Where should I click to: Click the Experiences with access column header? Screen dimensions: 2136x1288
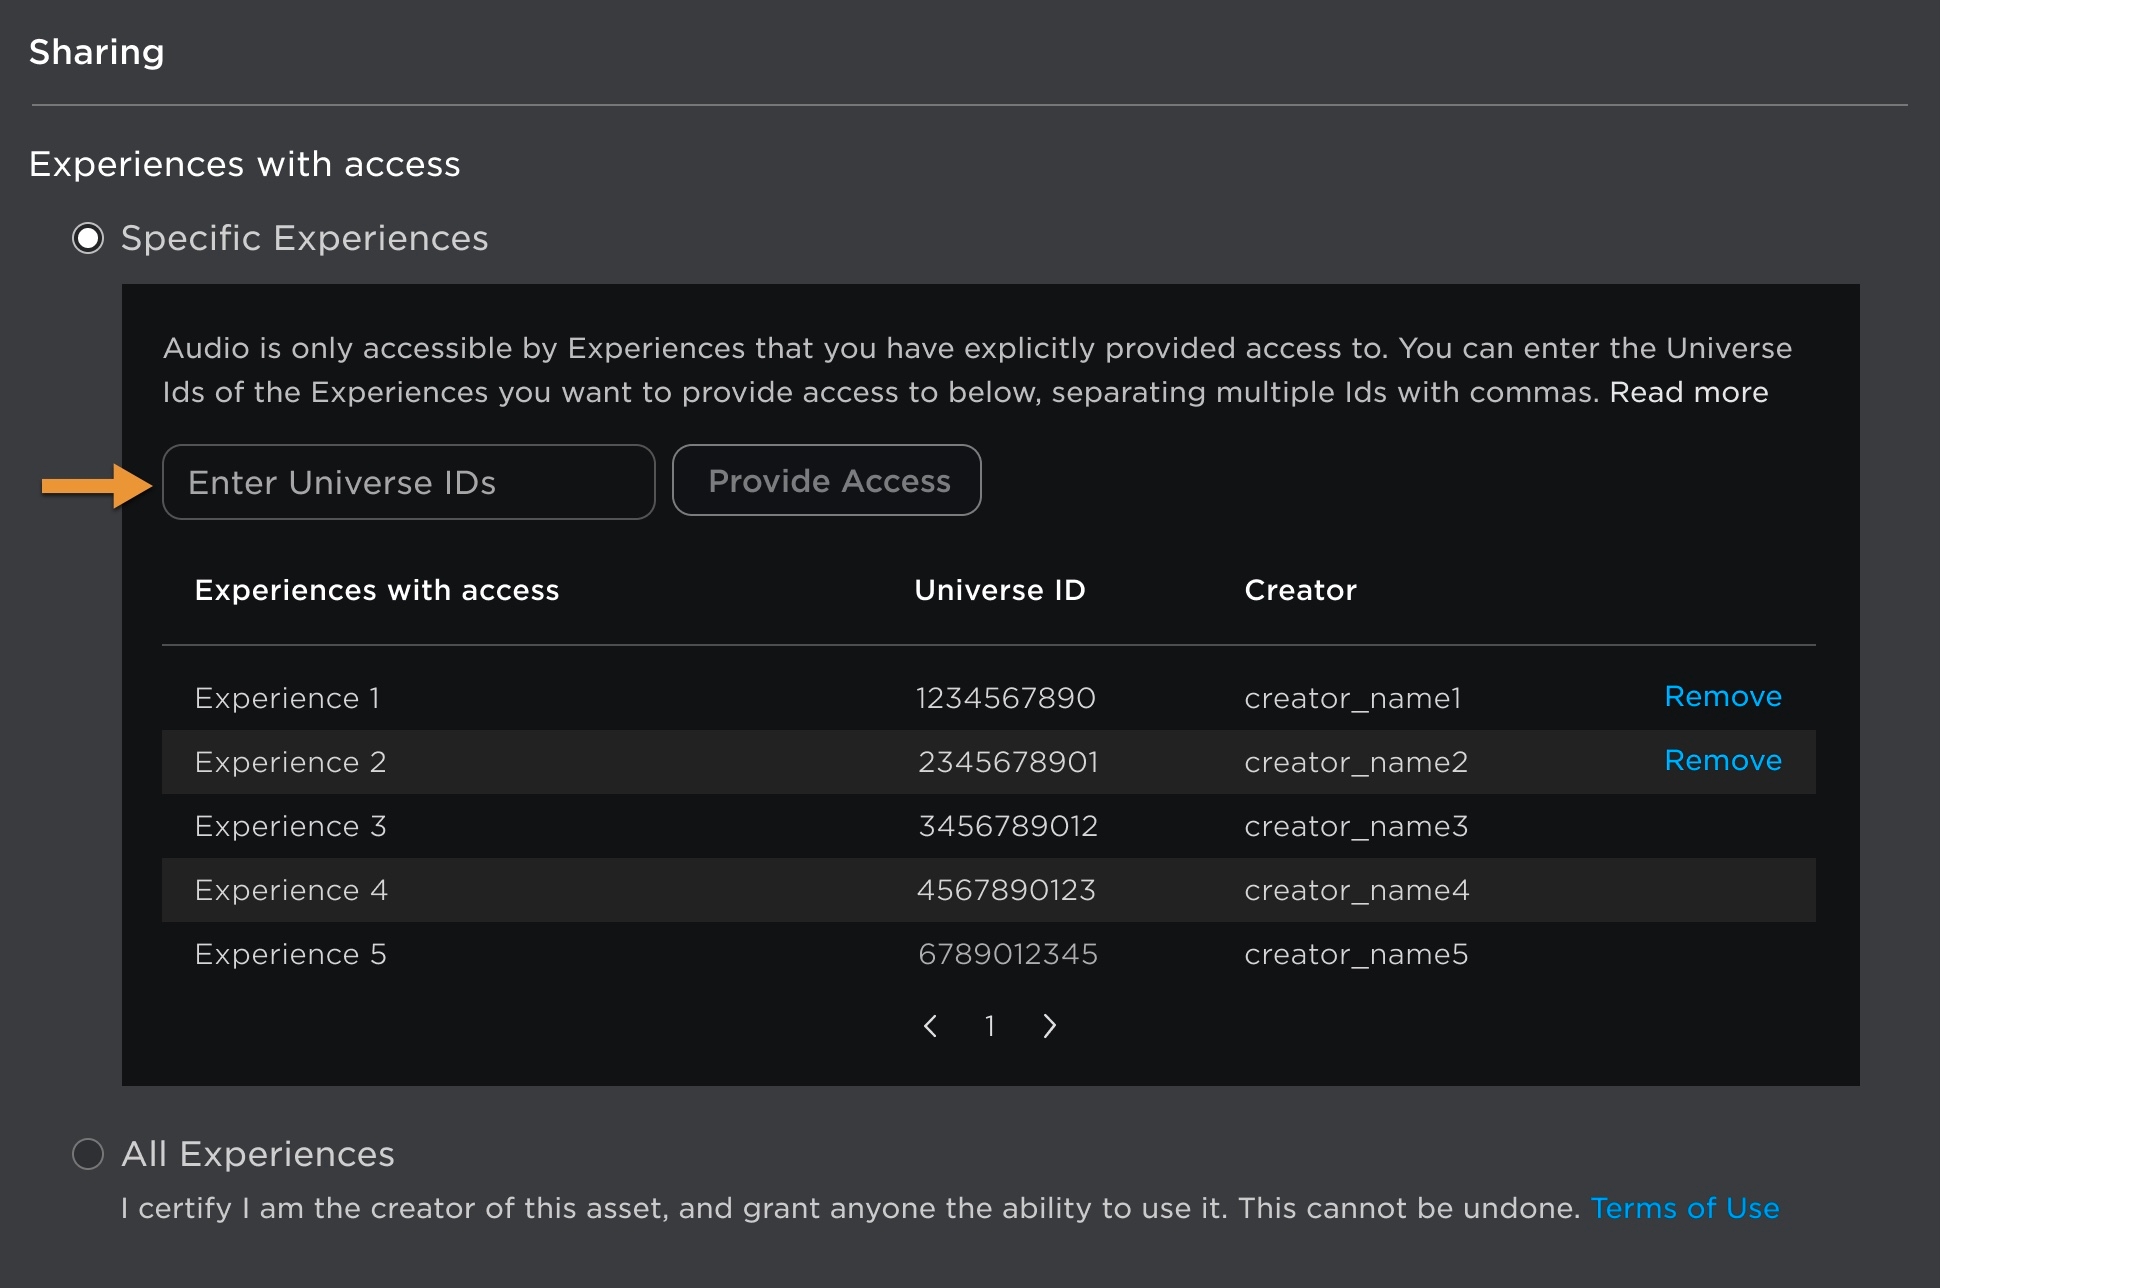coord(376,590)
